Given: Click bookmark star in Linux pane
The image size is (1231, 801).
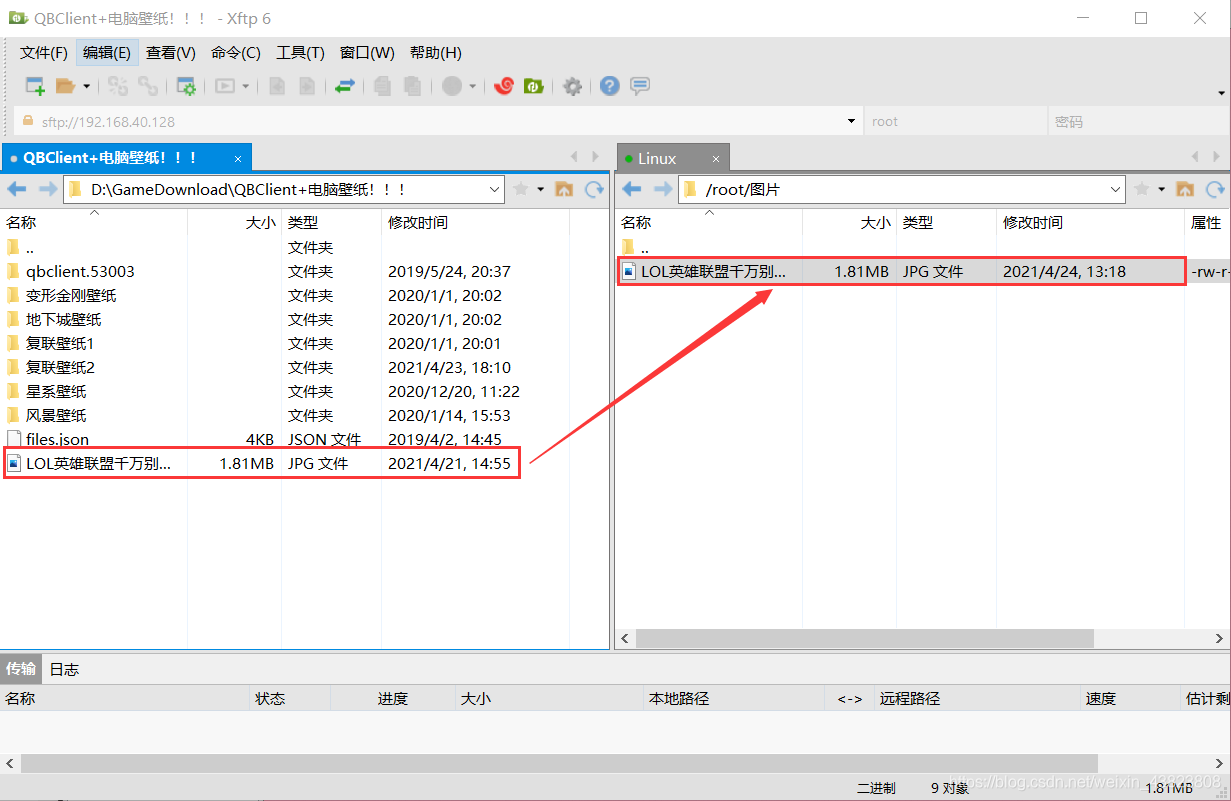Looking at the screenshot, I should tap(1142, 189).
